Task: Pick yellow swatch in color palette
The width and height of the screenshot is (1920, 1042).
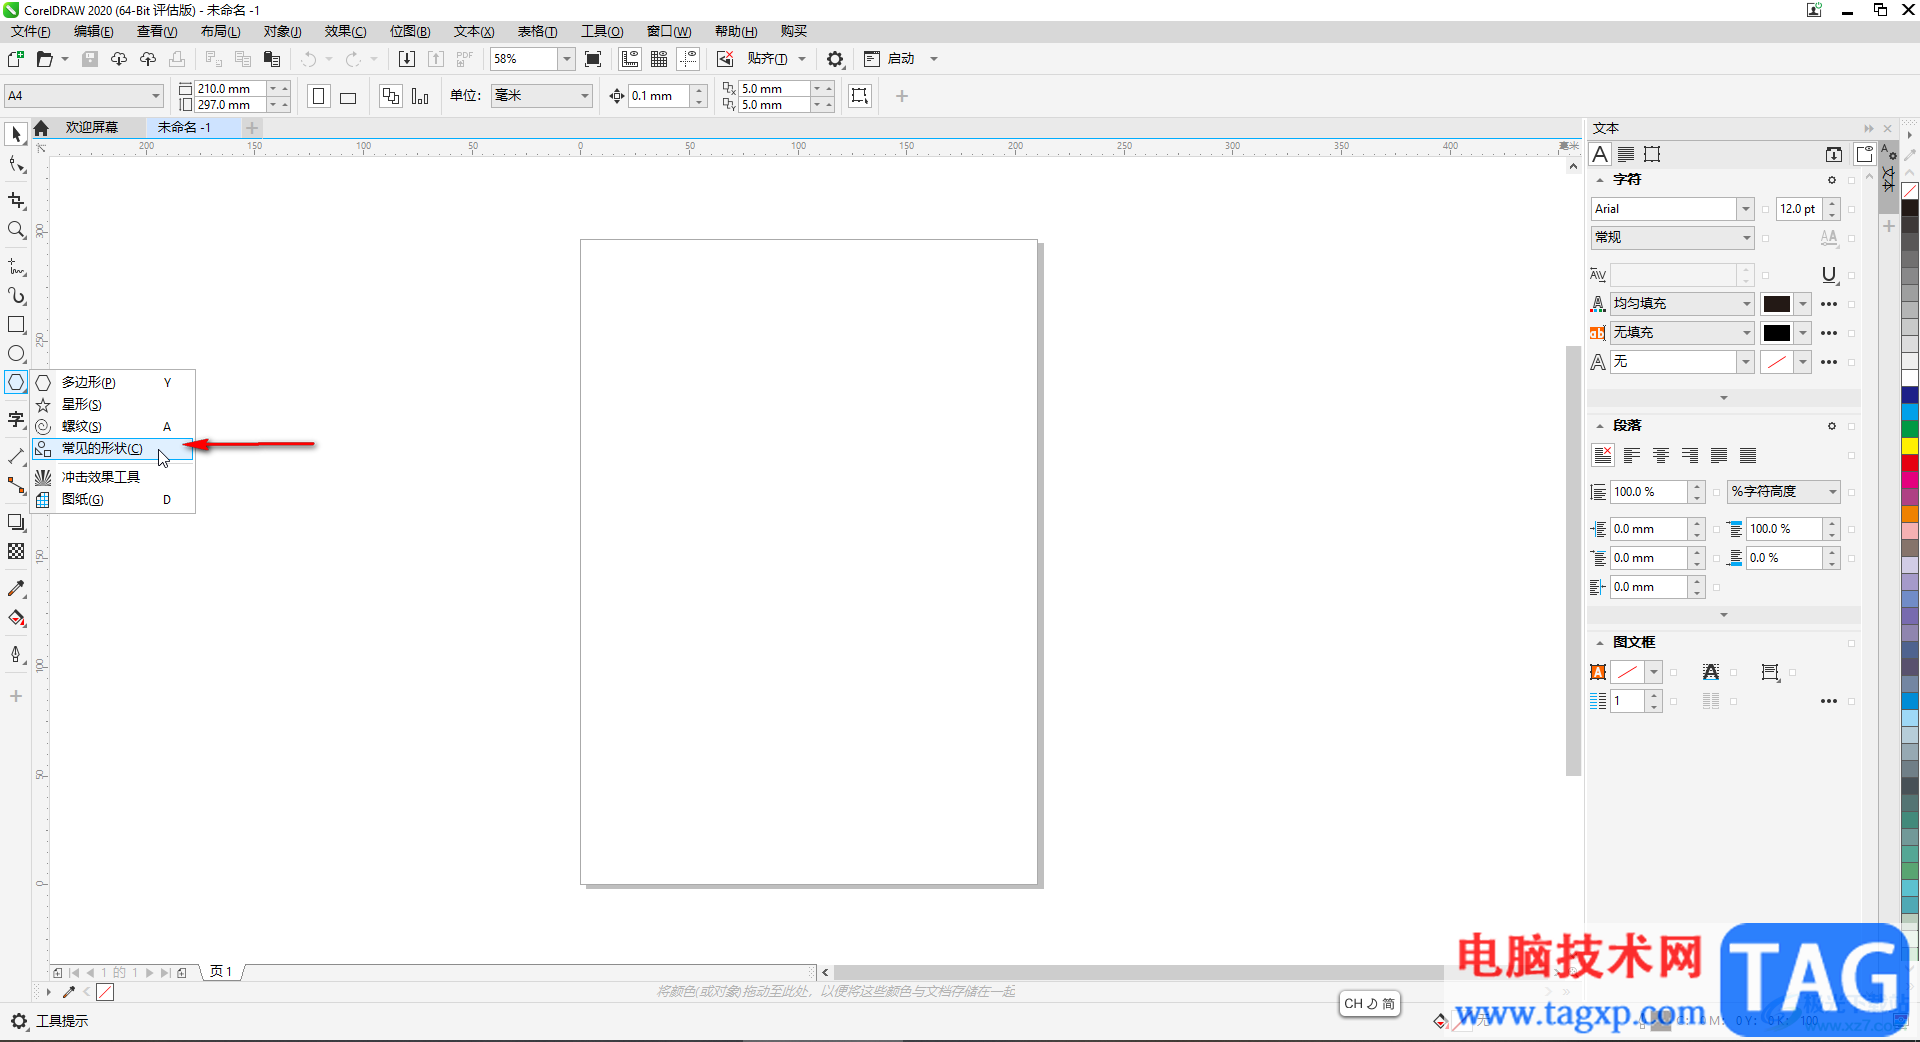Action: tap(1910, 446)
